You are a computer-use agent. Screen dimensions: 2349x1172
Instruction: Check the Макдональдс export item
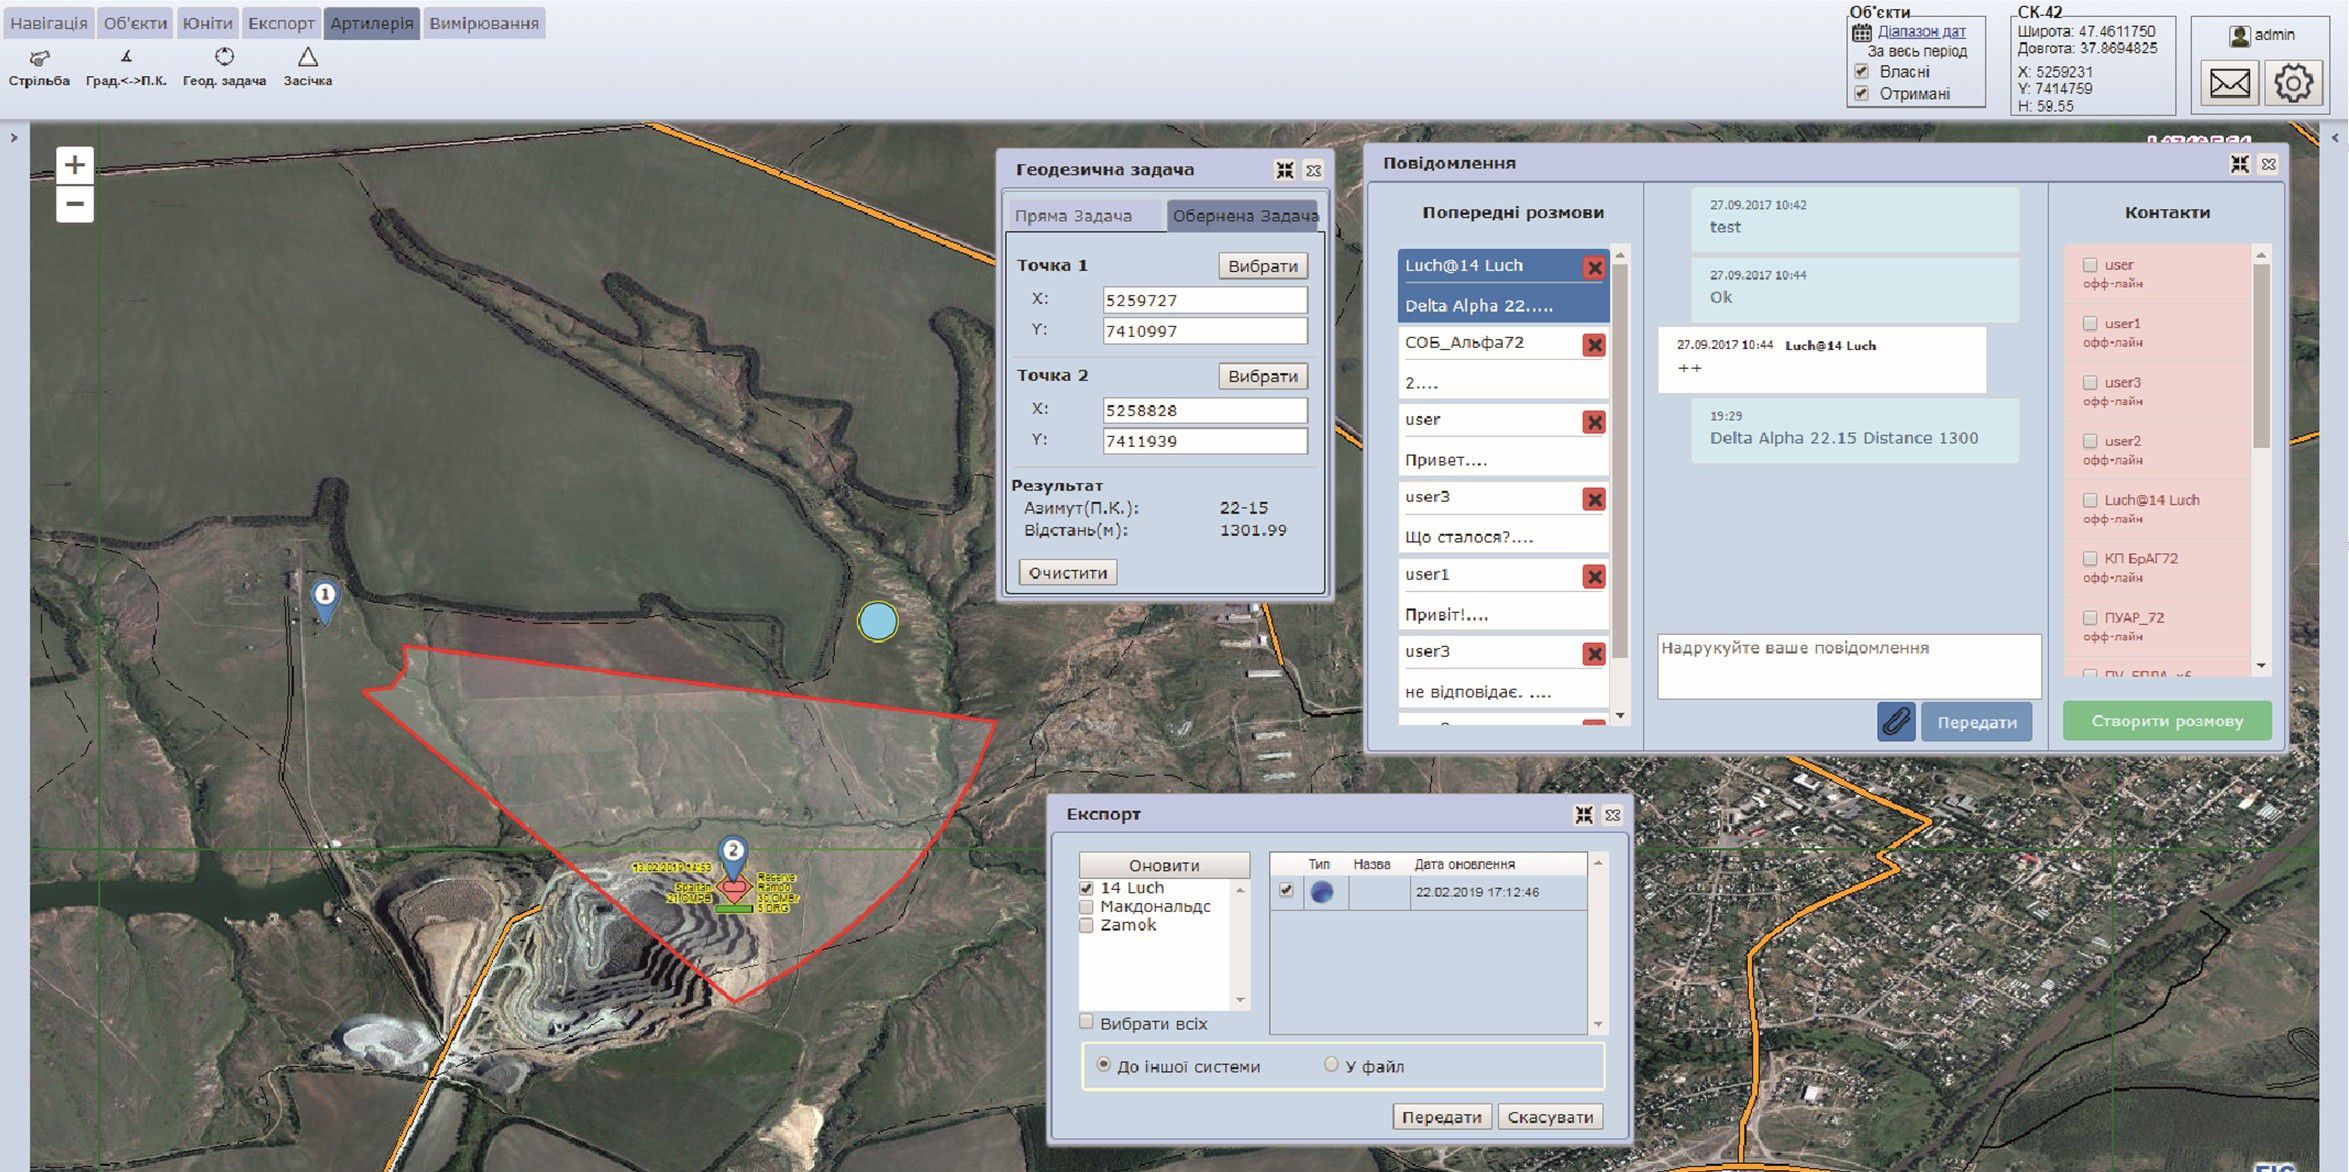[1087, 907]
